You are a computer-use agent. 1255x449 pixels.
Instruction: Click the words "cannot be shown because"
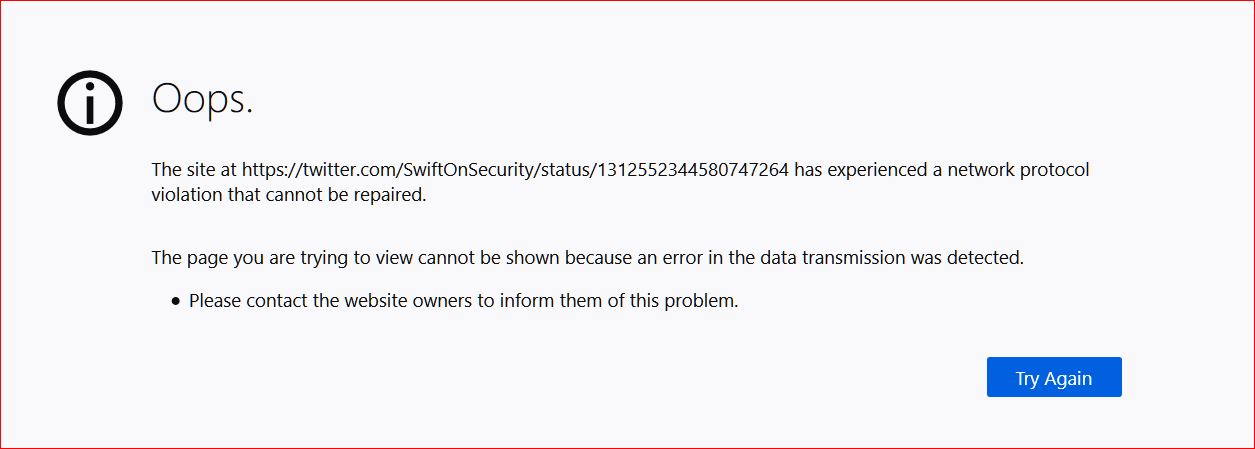[x=495, y=258]
